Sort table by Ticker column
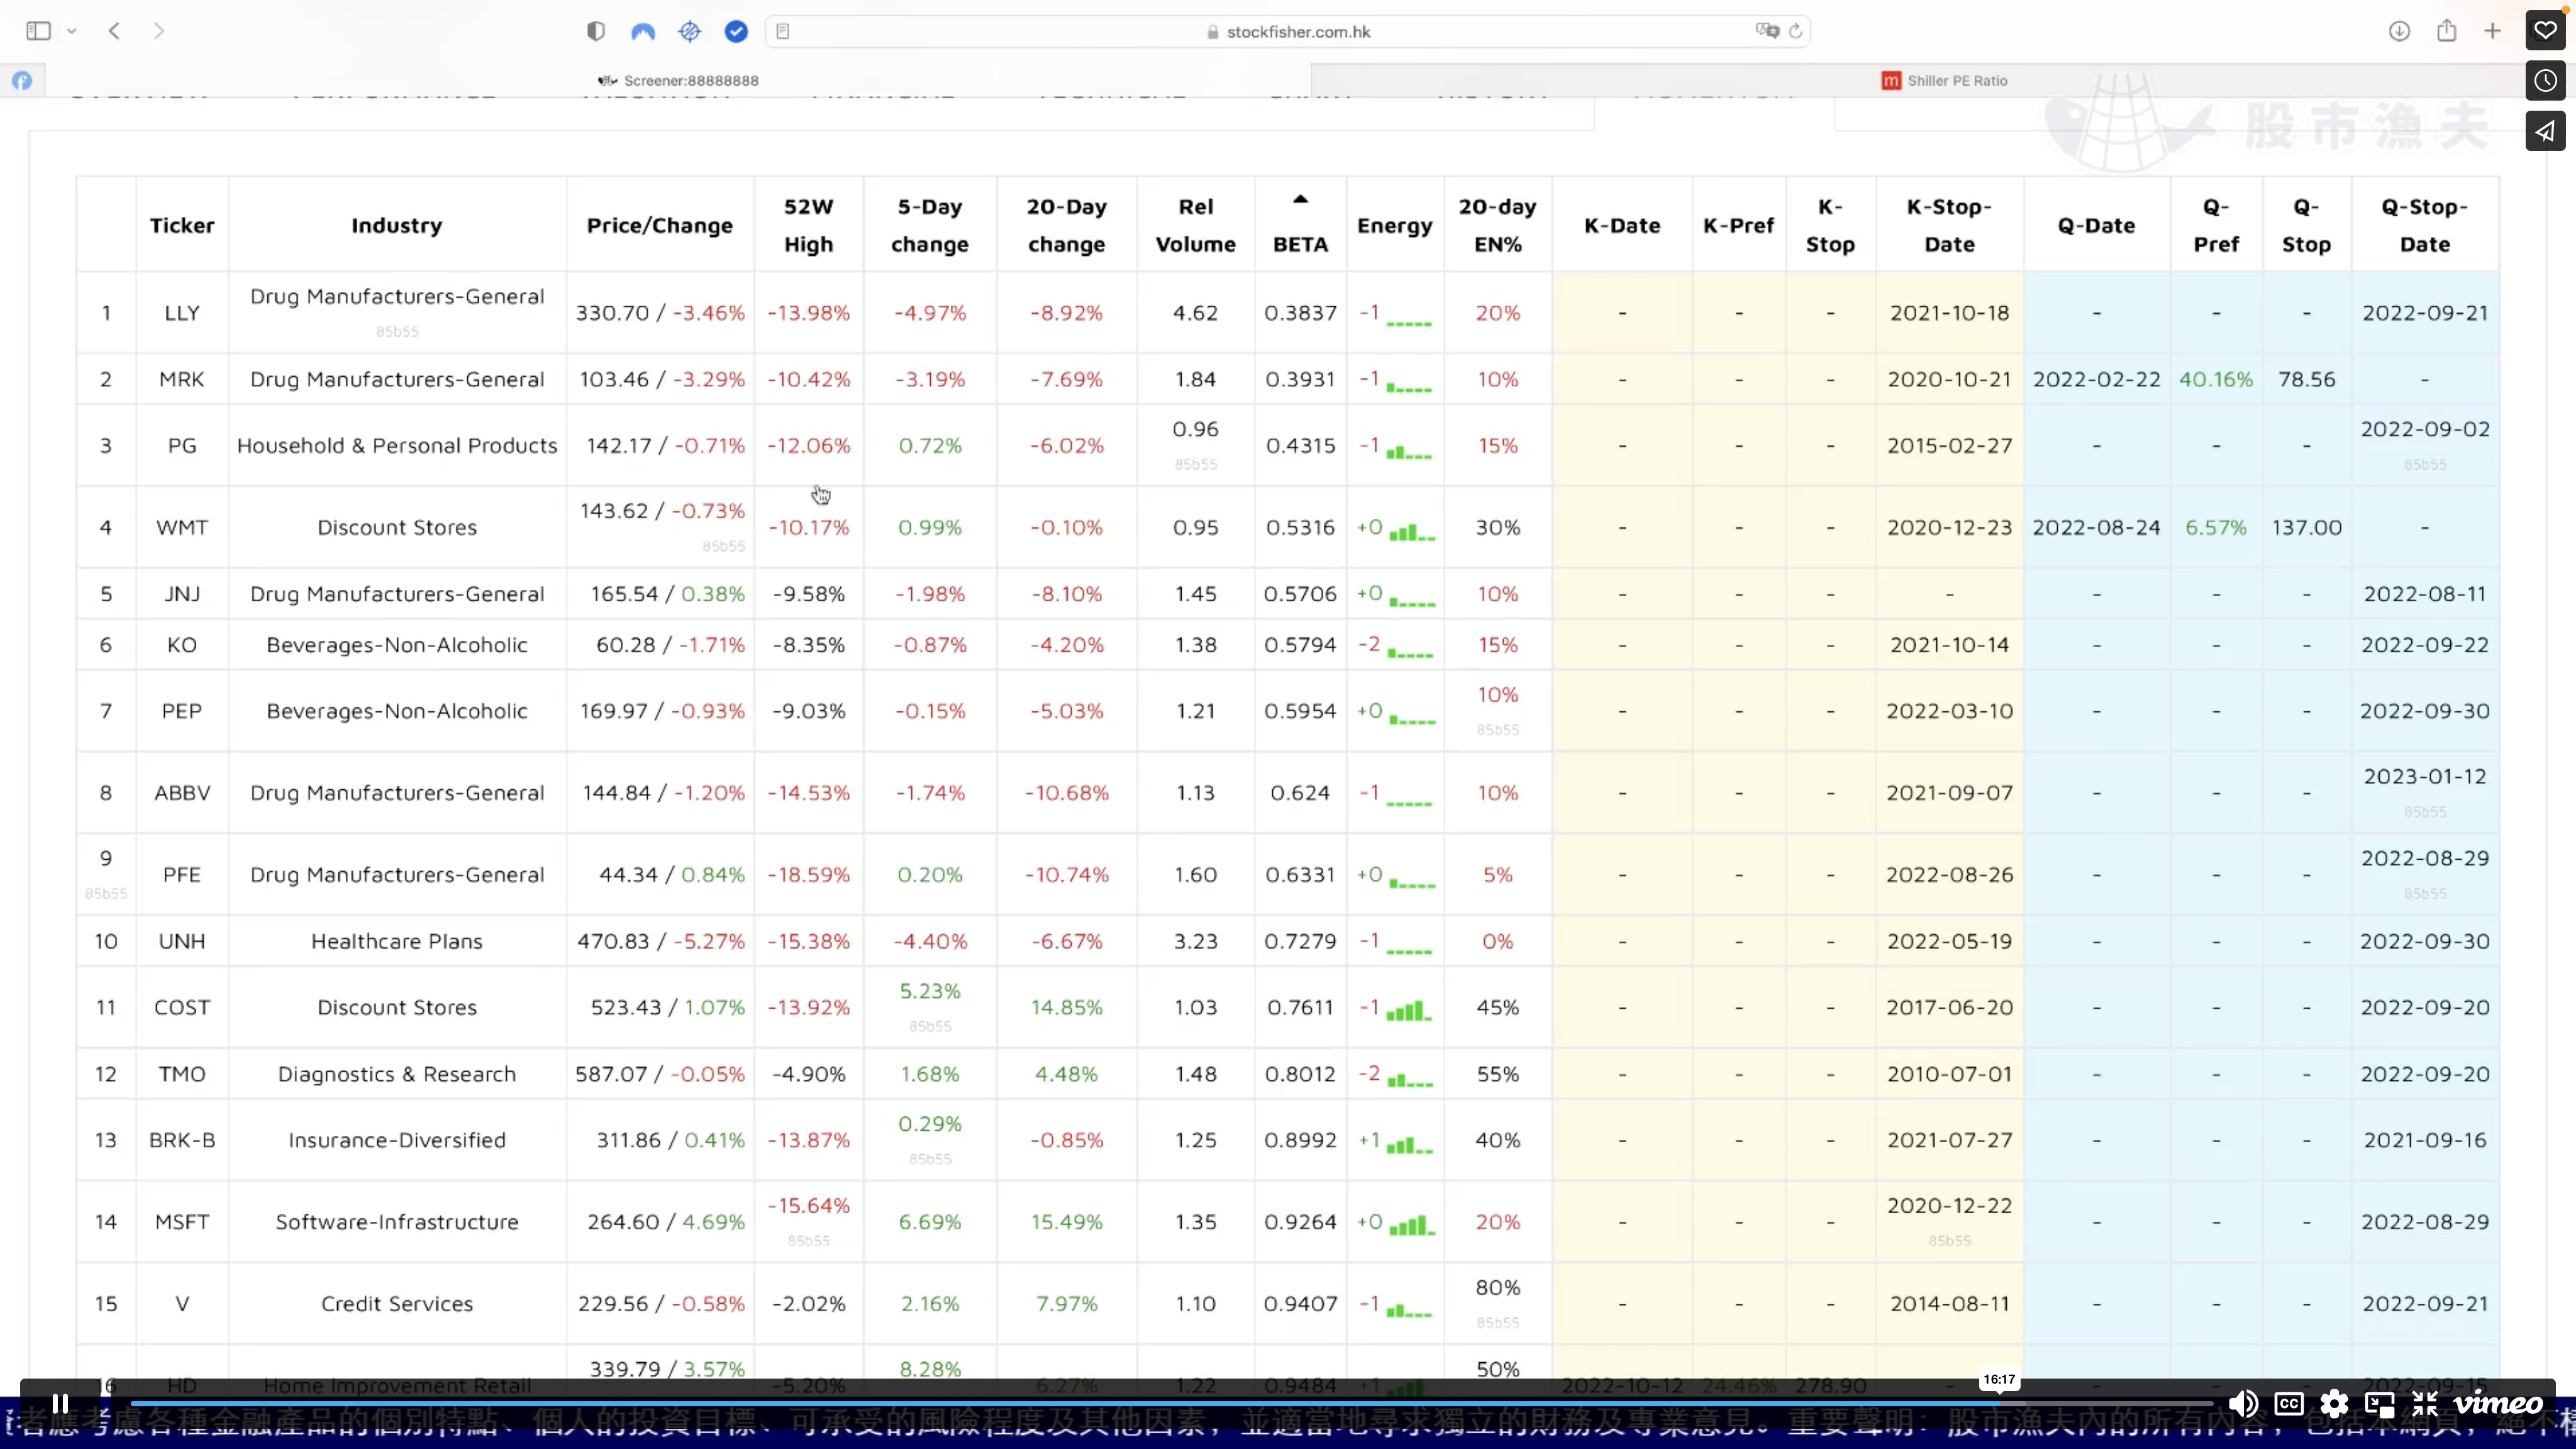 (x=182, y=225)
